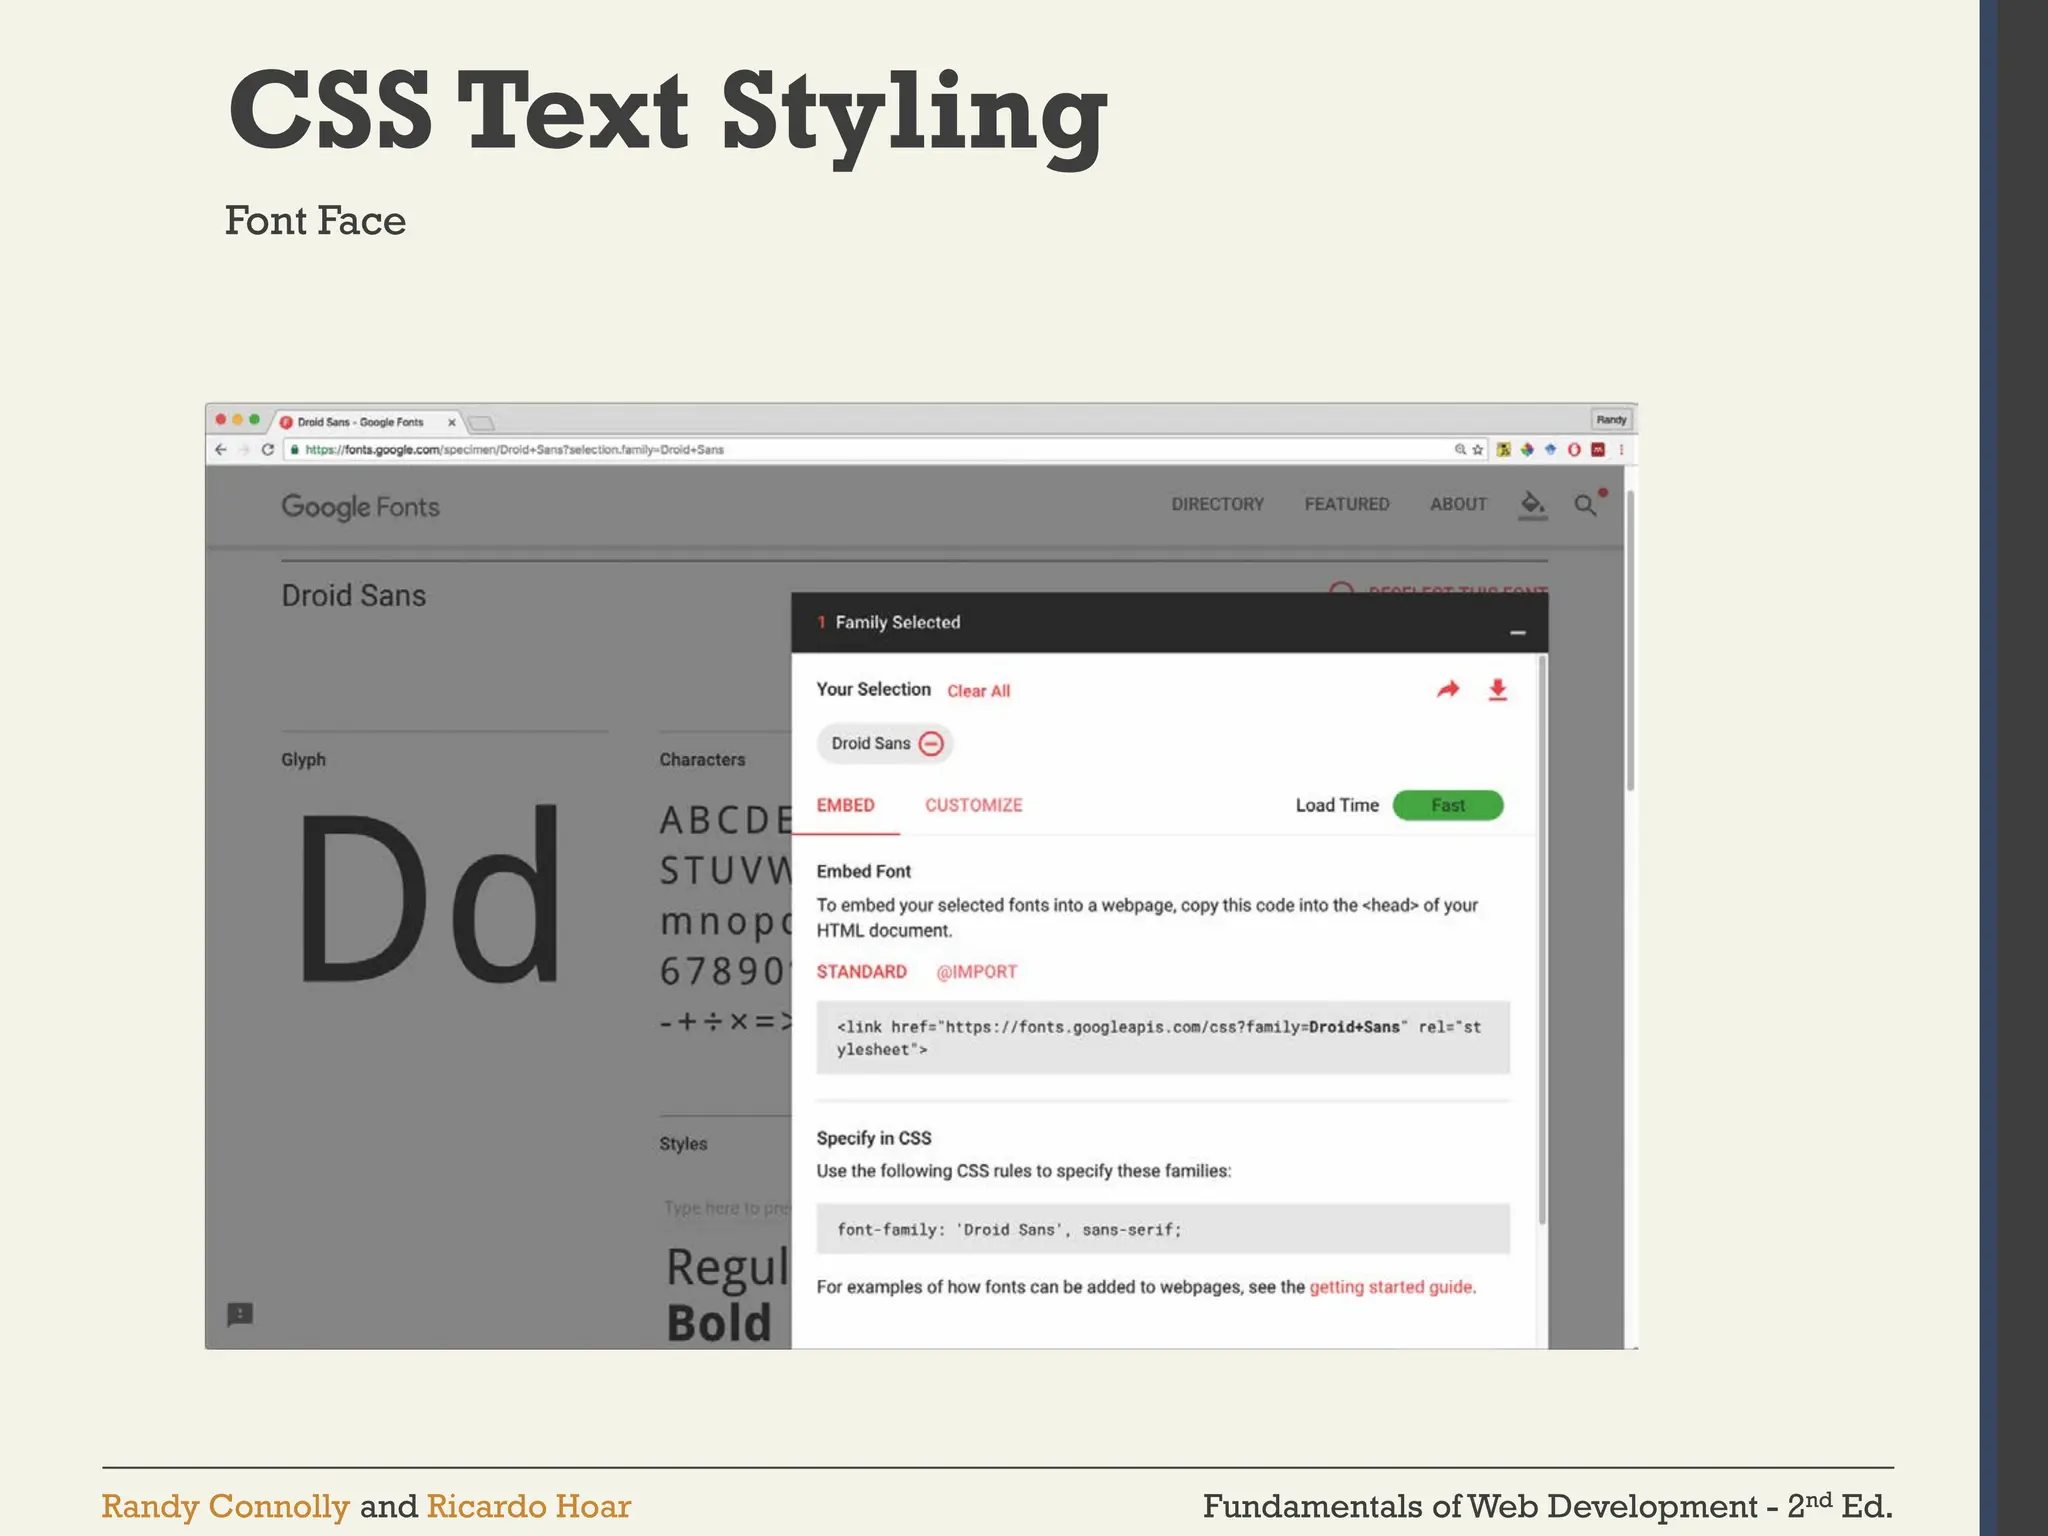The image size is (2048, 1536).
Task: Click the FEATURED navigation item
Action: [1346, 504]
